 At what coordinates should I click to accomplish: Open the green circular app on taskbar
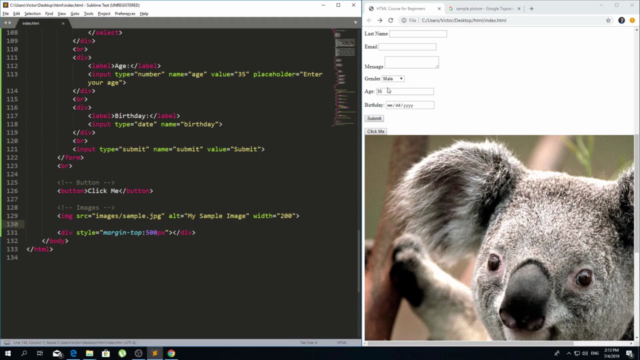[x=122, y=353]
